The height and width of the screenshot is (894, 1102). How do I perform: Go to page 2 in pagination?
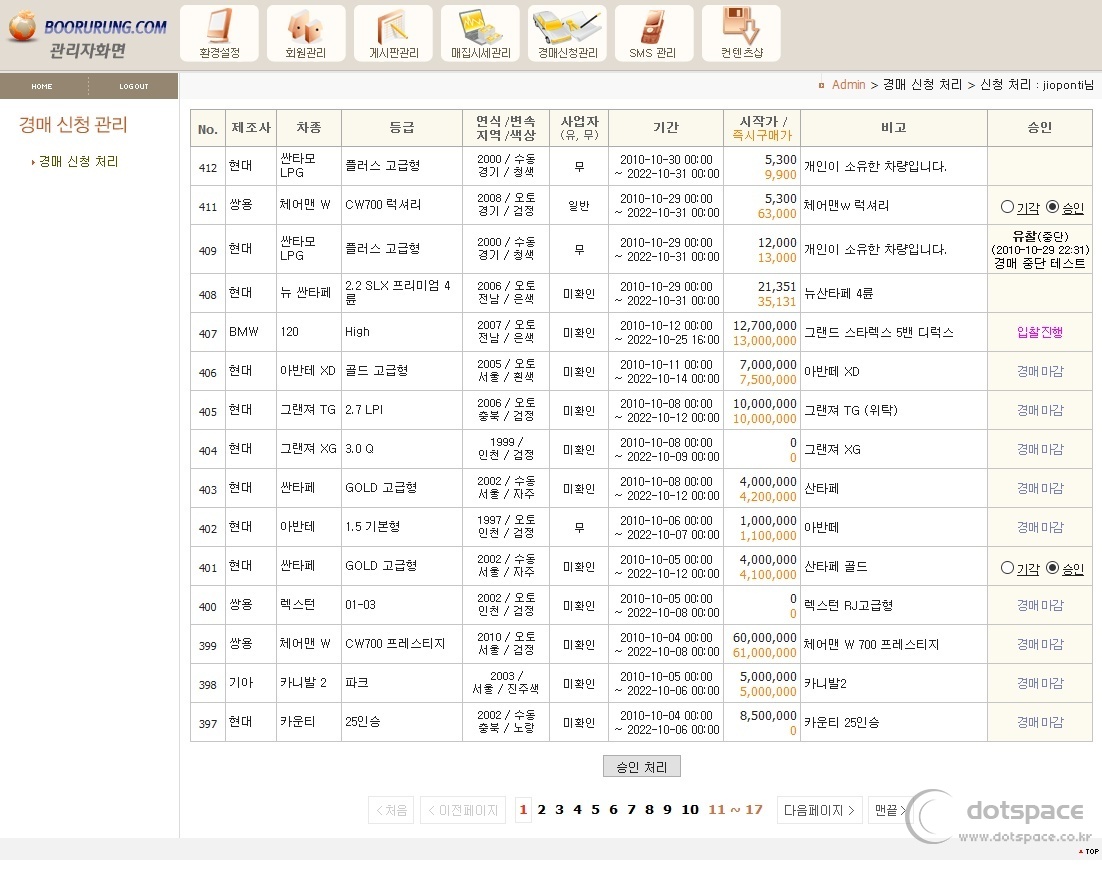tap(541, 810)
